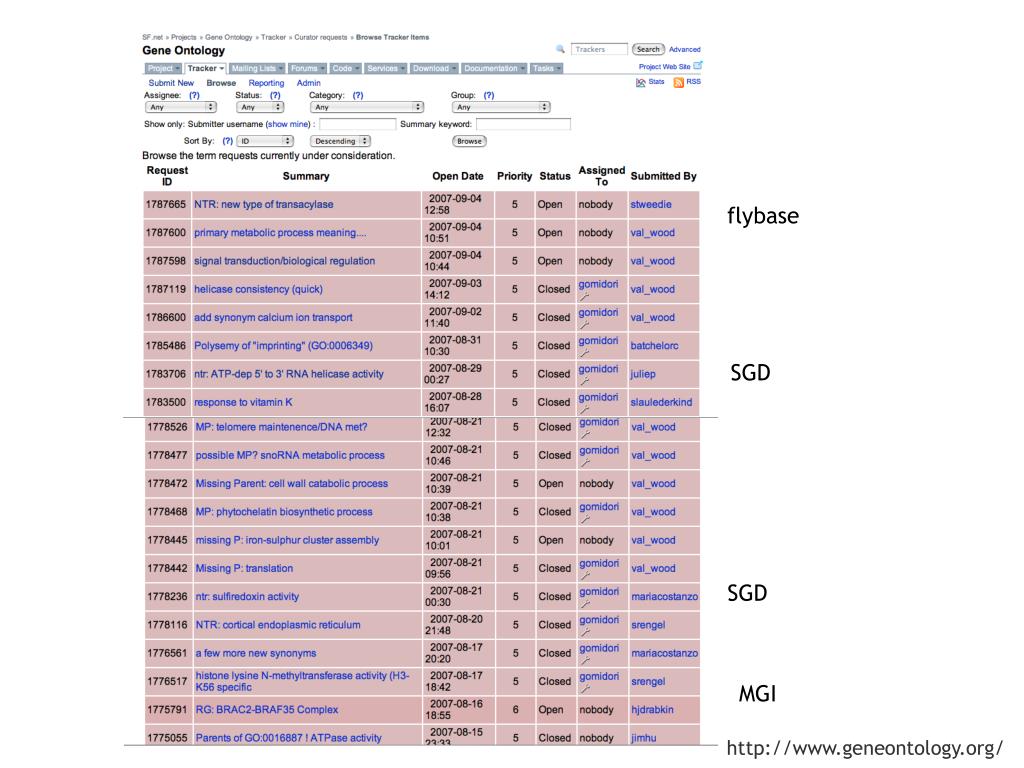
Task: Click submitter juliep link
Action: tap(643, 374)
